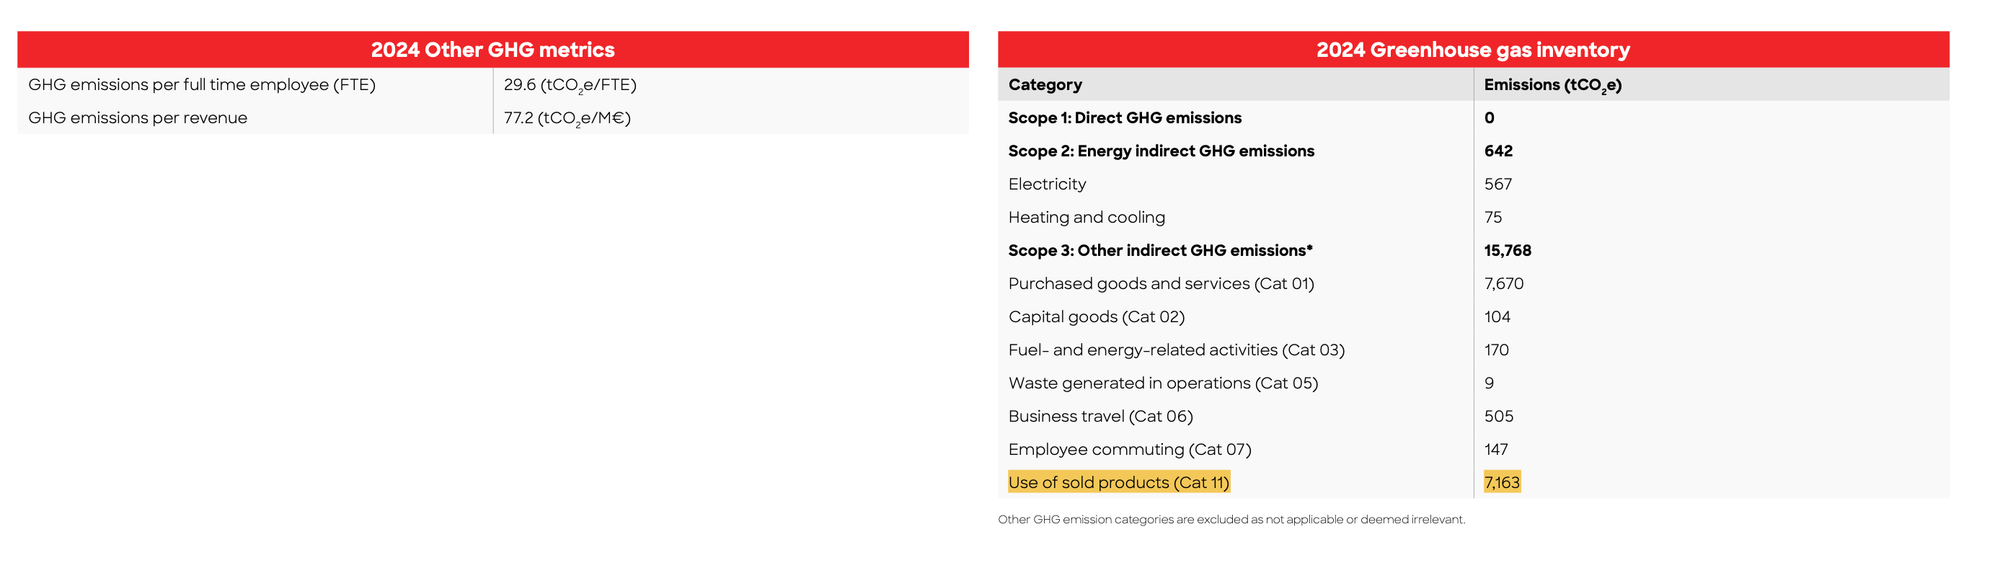Select Scope 3: Other indirect GHG emissions
This screenshot has width=2000, height=568.
tap(1160, 250)
